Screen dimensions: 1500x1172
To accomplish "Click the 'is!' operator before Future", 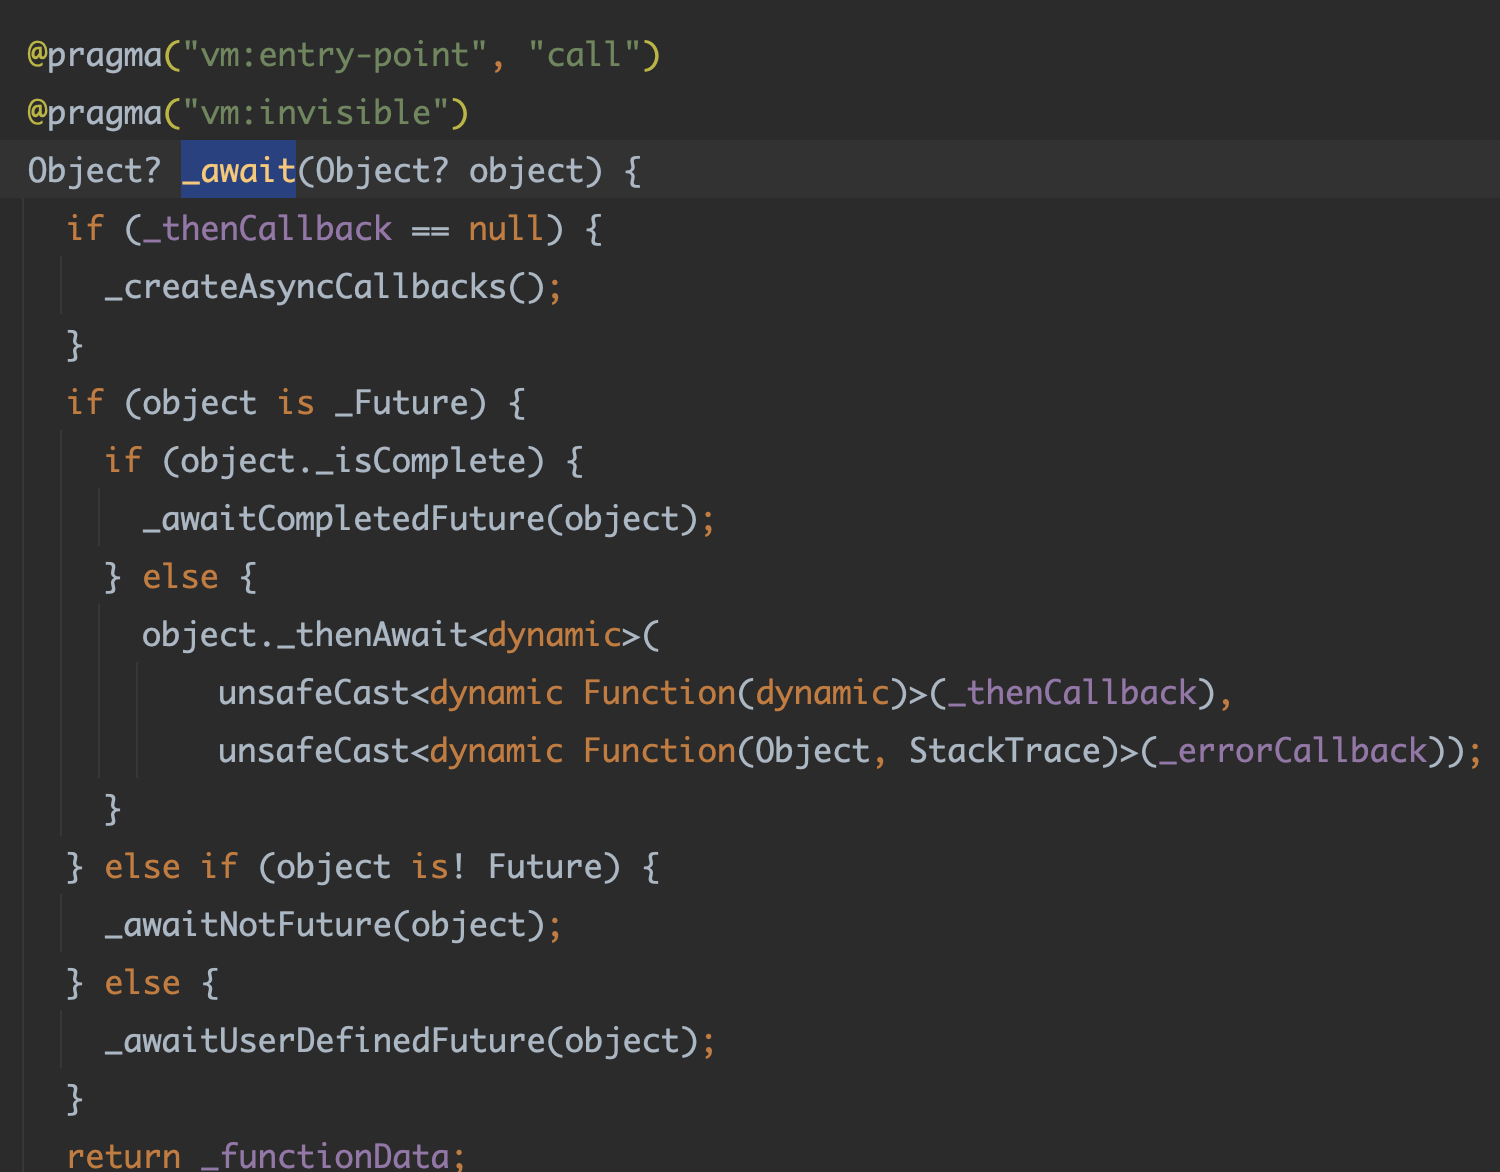I will pos(439,867).
